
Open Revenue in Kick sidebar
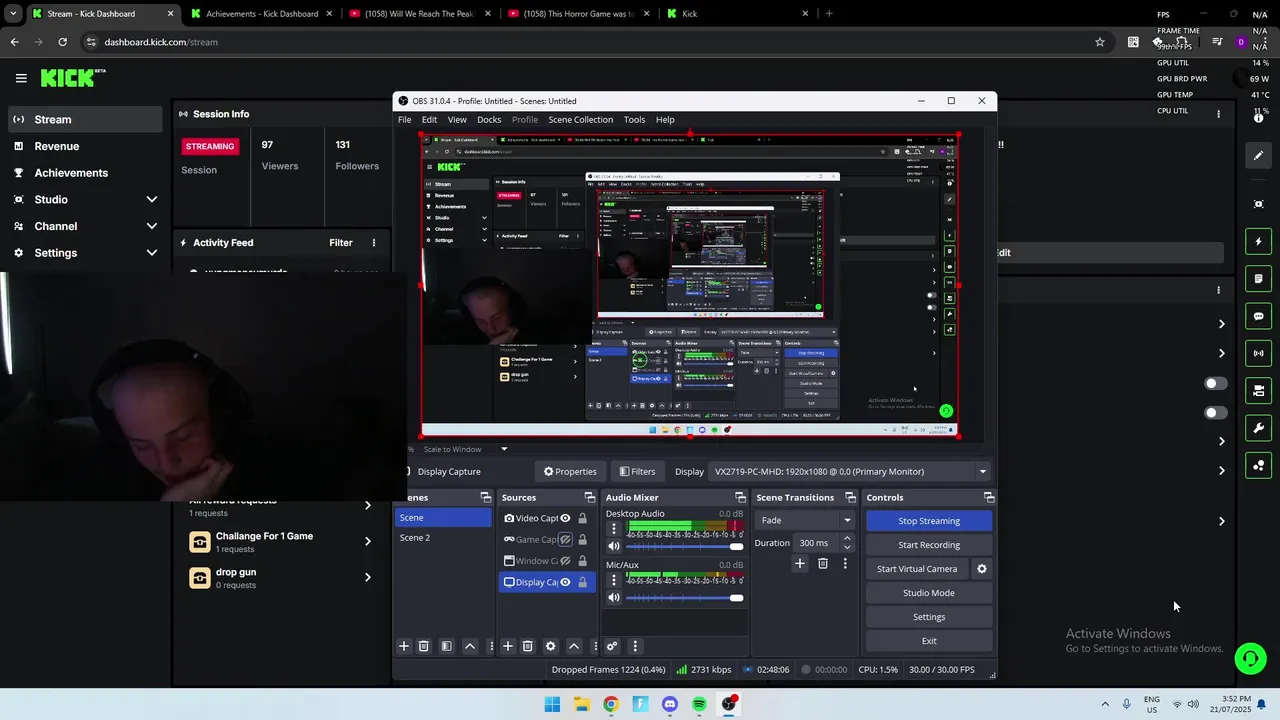point(83,146)
